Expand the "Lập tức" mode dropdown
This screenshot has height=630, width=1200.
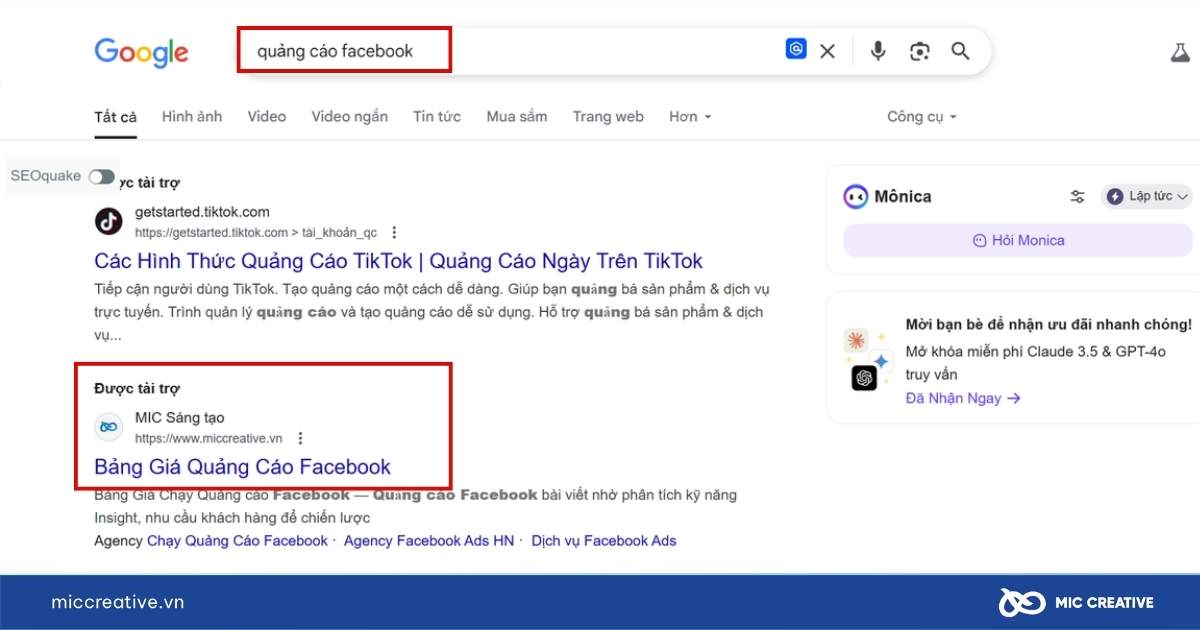click(1147, 196)
